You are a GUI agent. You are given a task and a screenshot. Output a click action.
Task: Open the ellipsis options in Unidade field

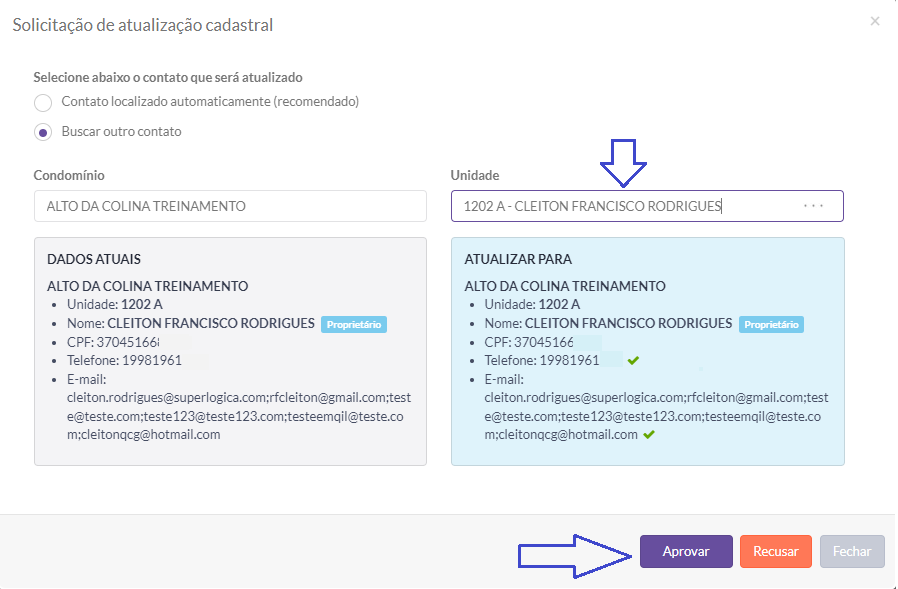point(813,206)
